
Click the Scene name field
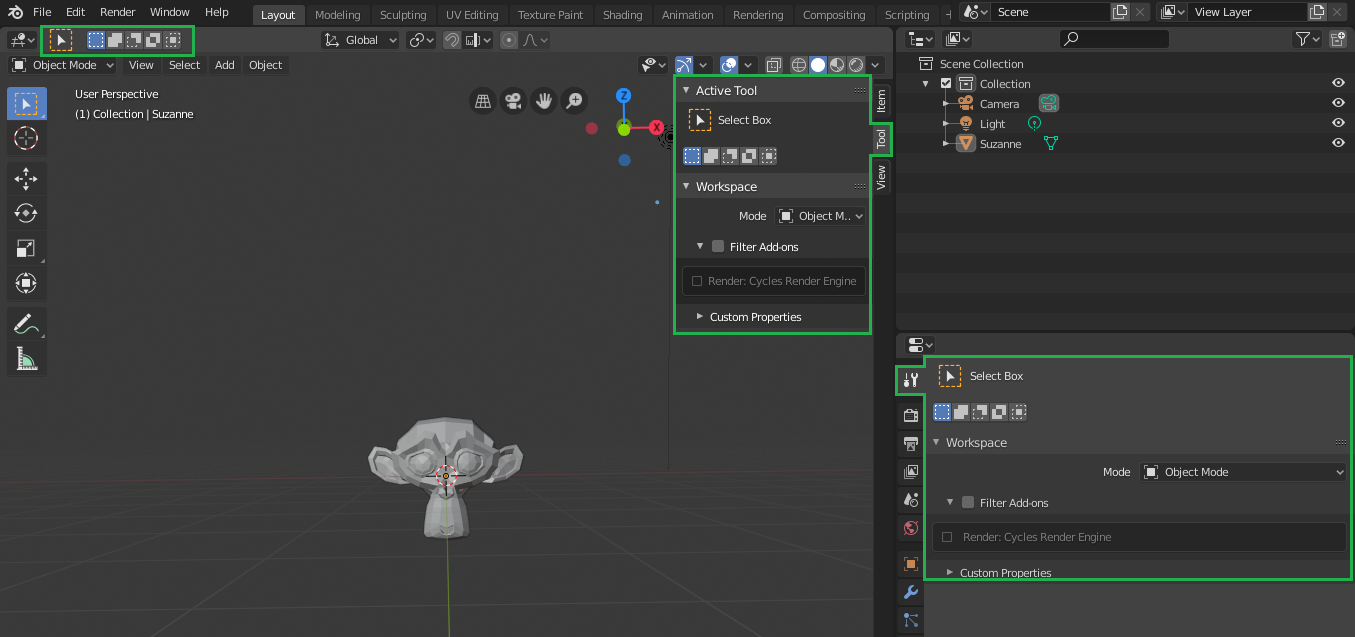pos(1051,12)
